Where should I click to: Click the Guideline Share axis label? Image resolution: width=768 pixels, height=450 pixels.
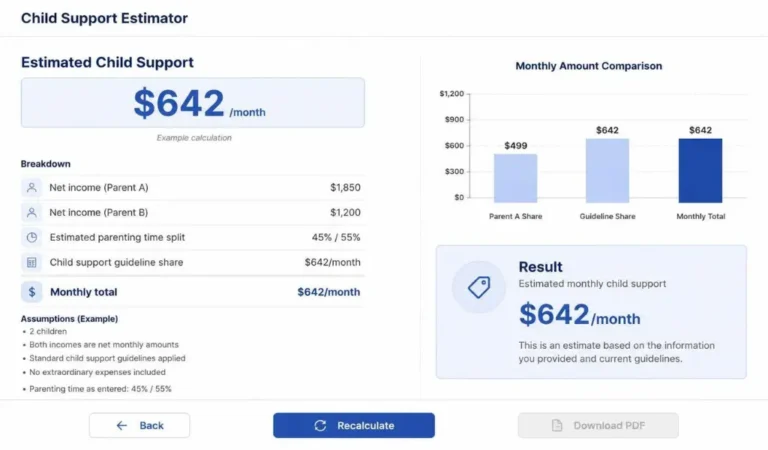tap(607, 216)
